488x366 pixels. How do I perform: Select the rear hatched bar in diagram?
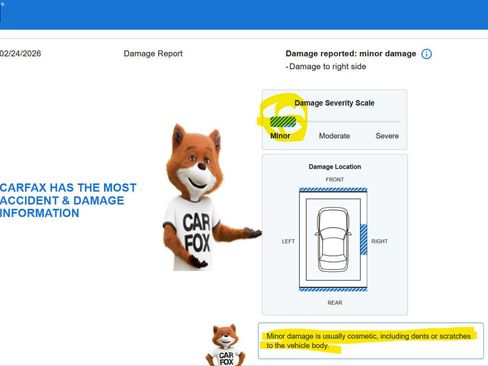[333, 290]
